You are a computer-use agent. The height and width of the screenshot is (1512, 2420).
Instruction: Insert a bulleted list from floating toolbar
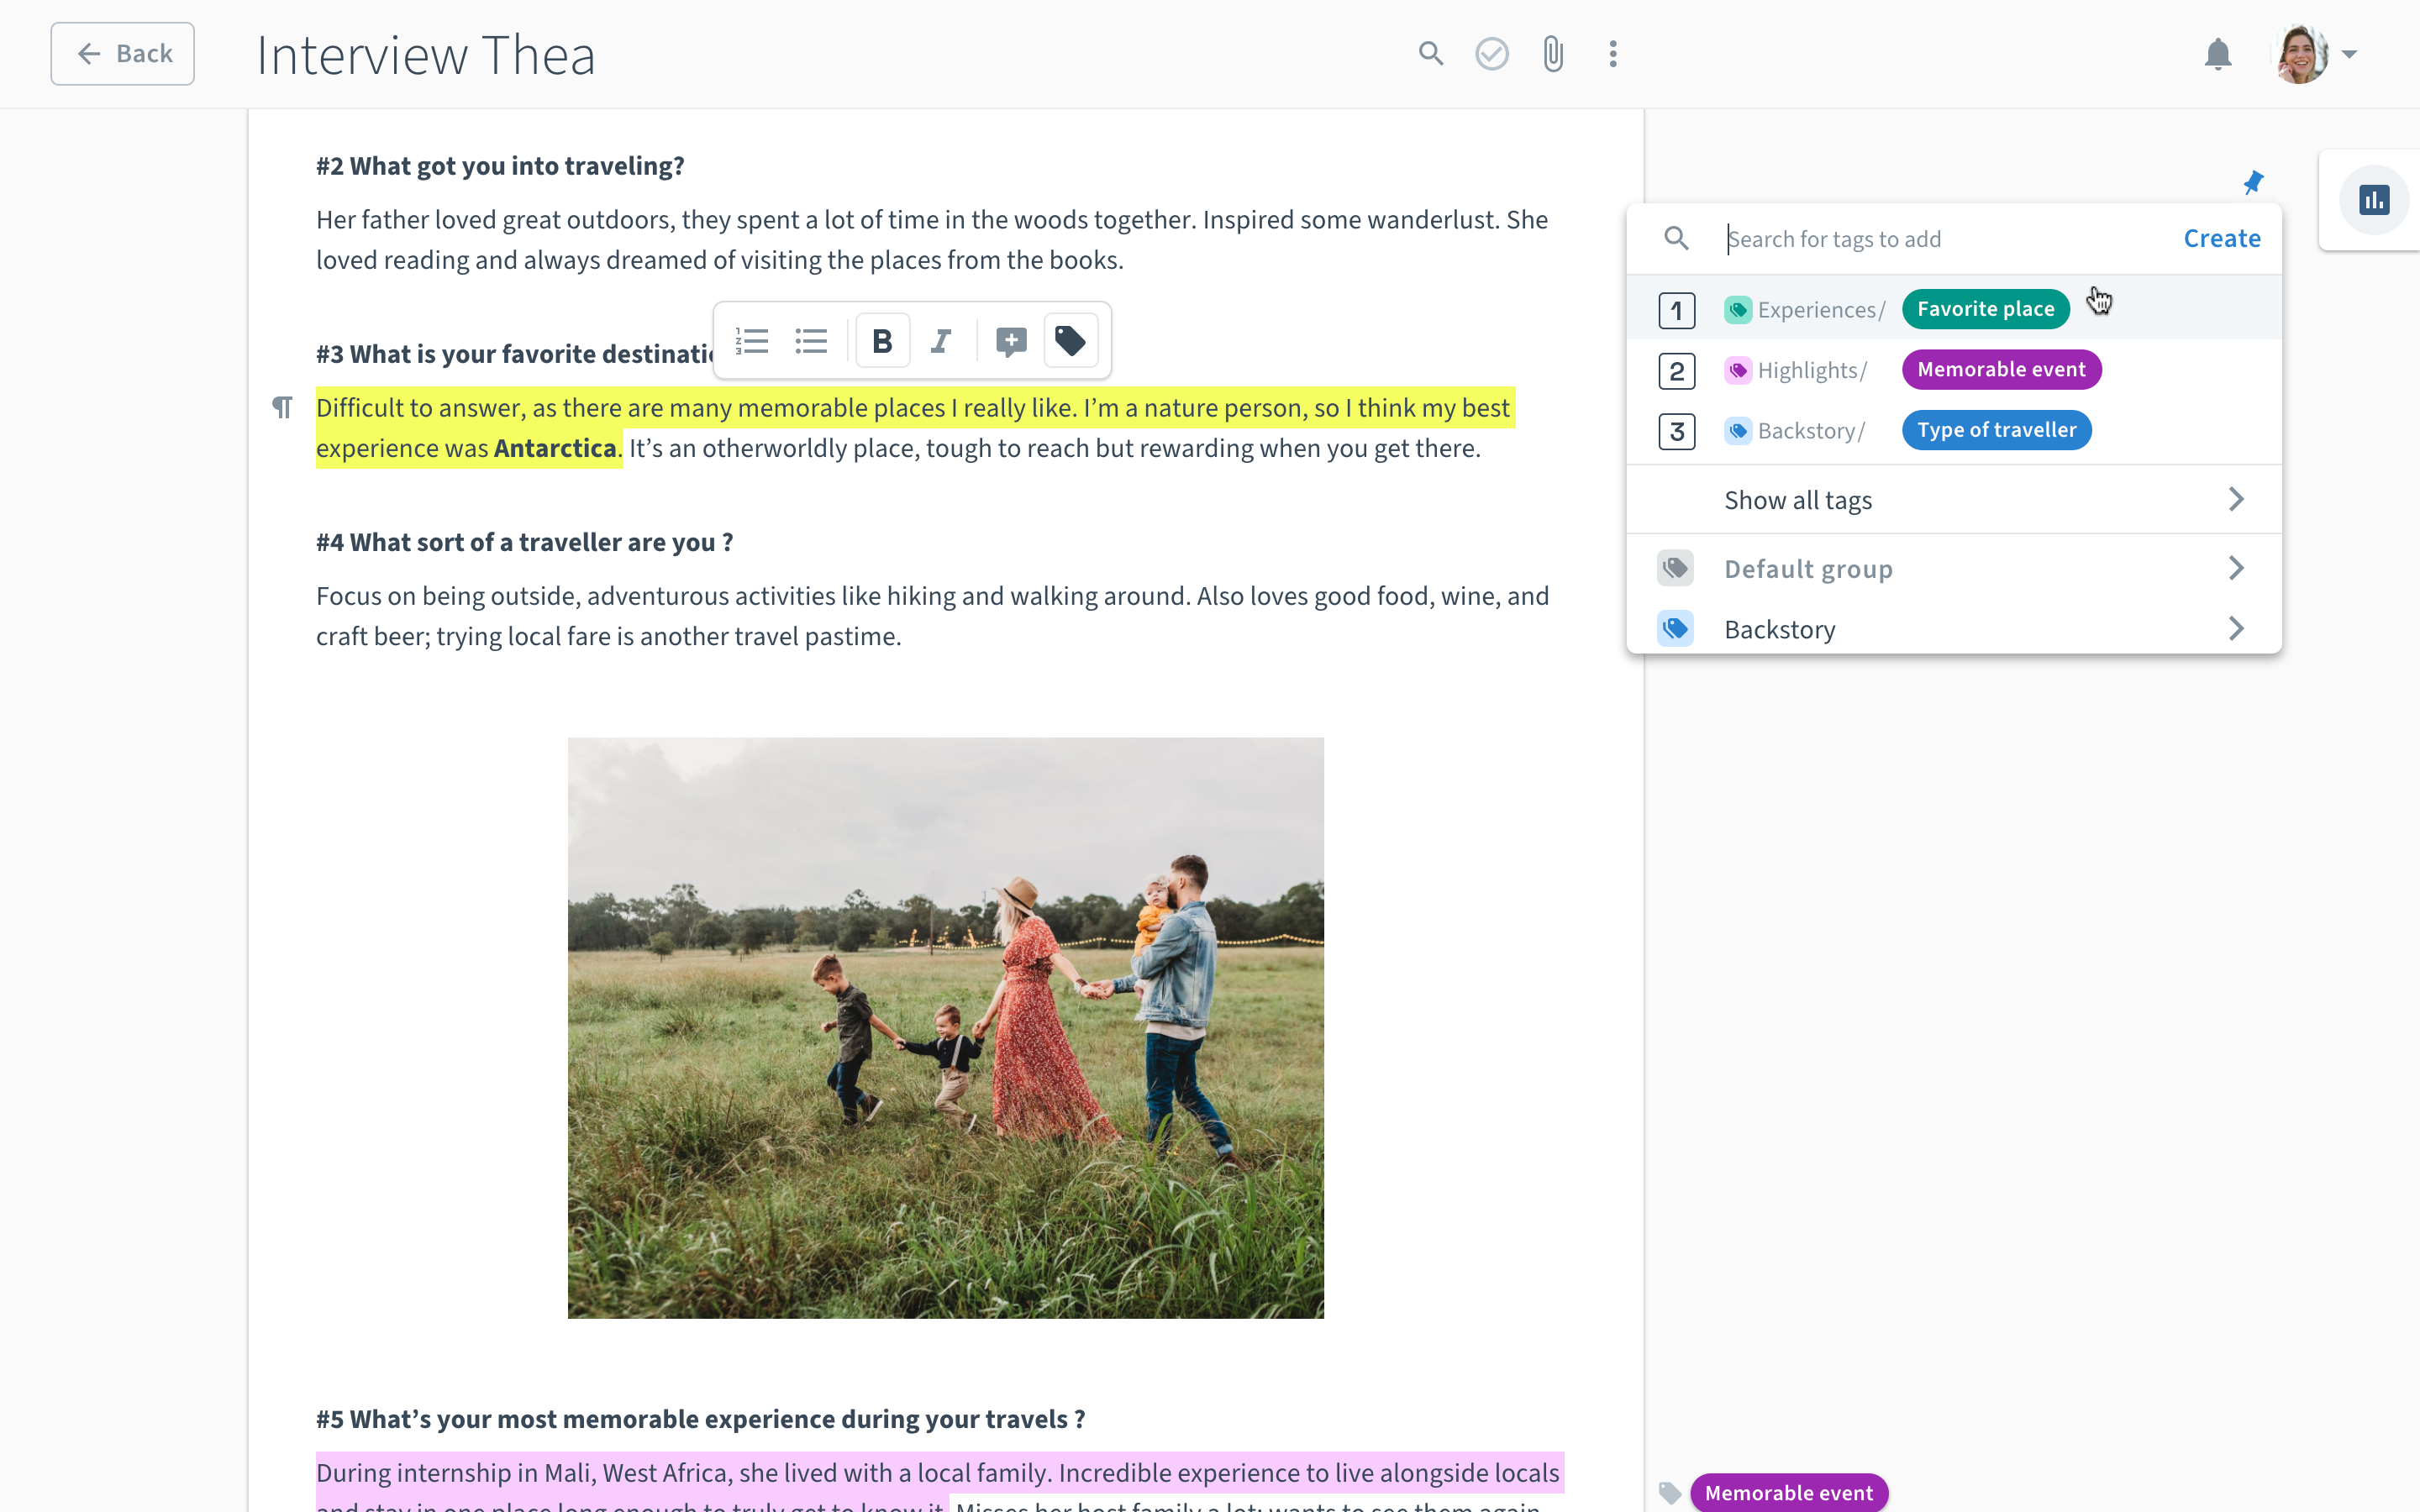point(811,341)
